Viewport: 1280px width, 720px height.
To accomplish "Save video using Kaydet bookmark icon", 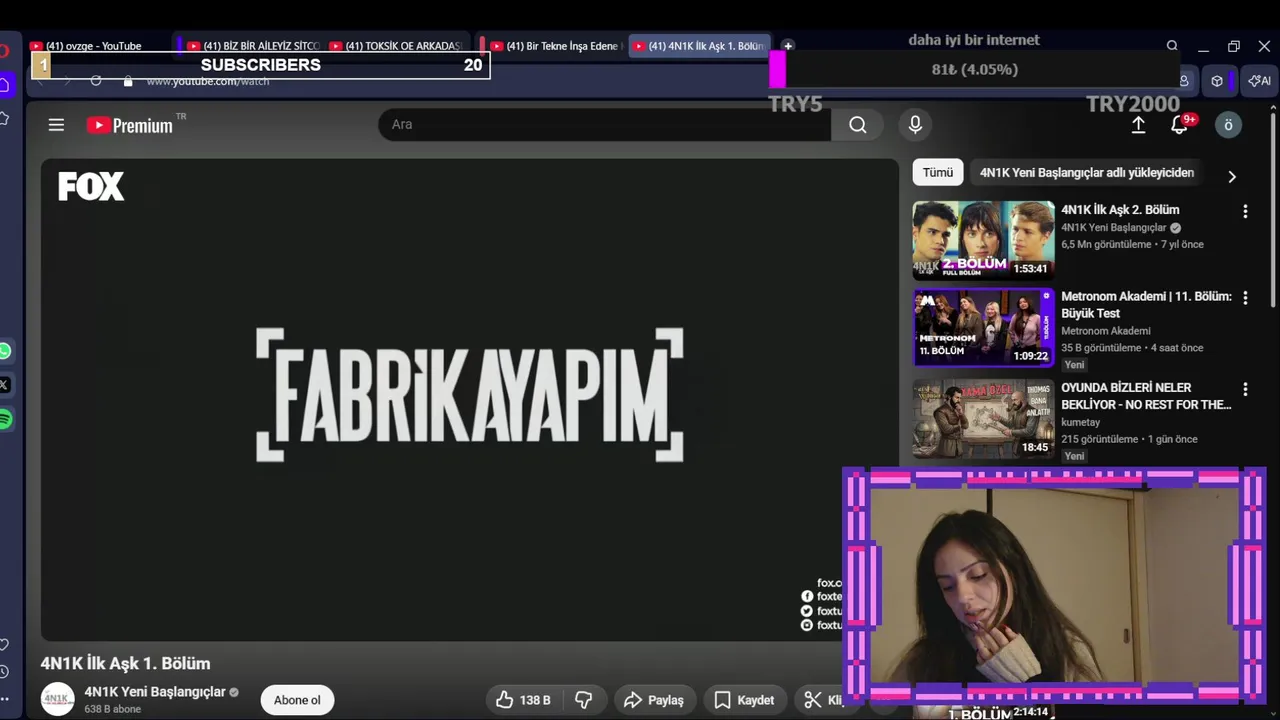I will click(744, 700).
